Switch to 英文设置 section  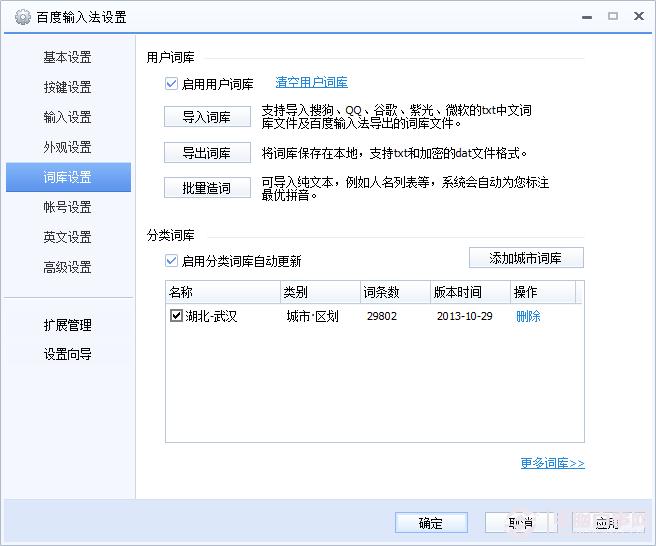[x=68, y=237]
